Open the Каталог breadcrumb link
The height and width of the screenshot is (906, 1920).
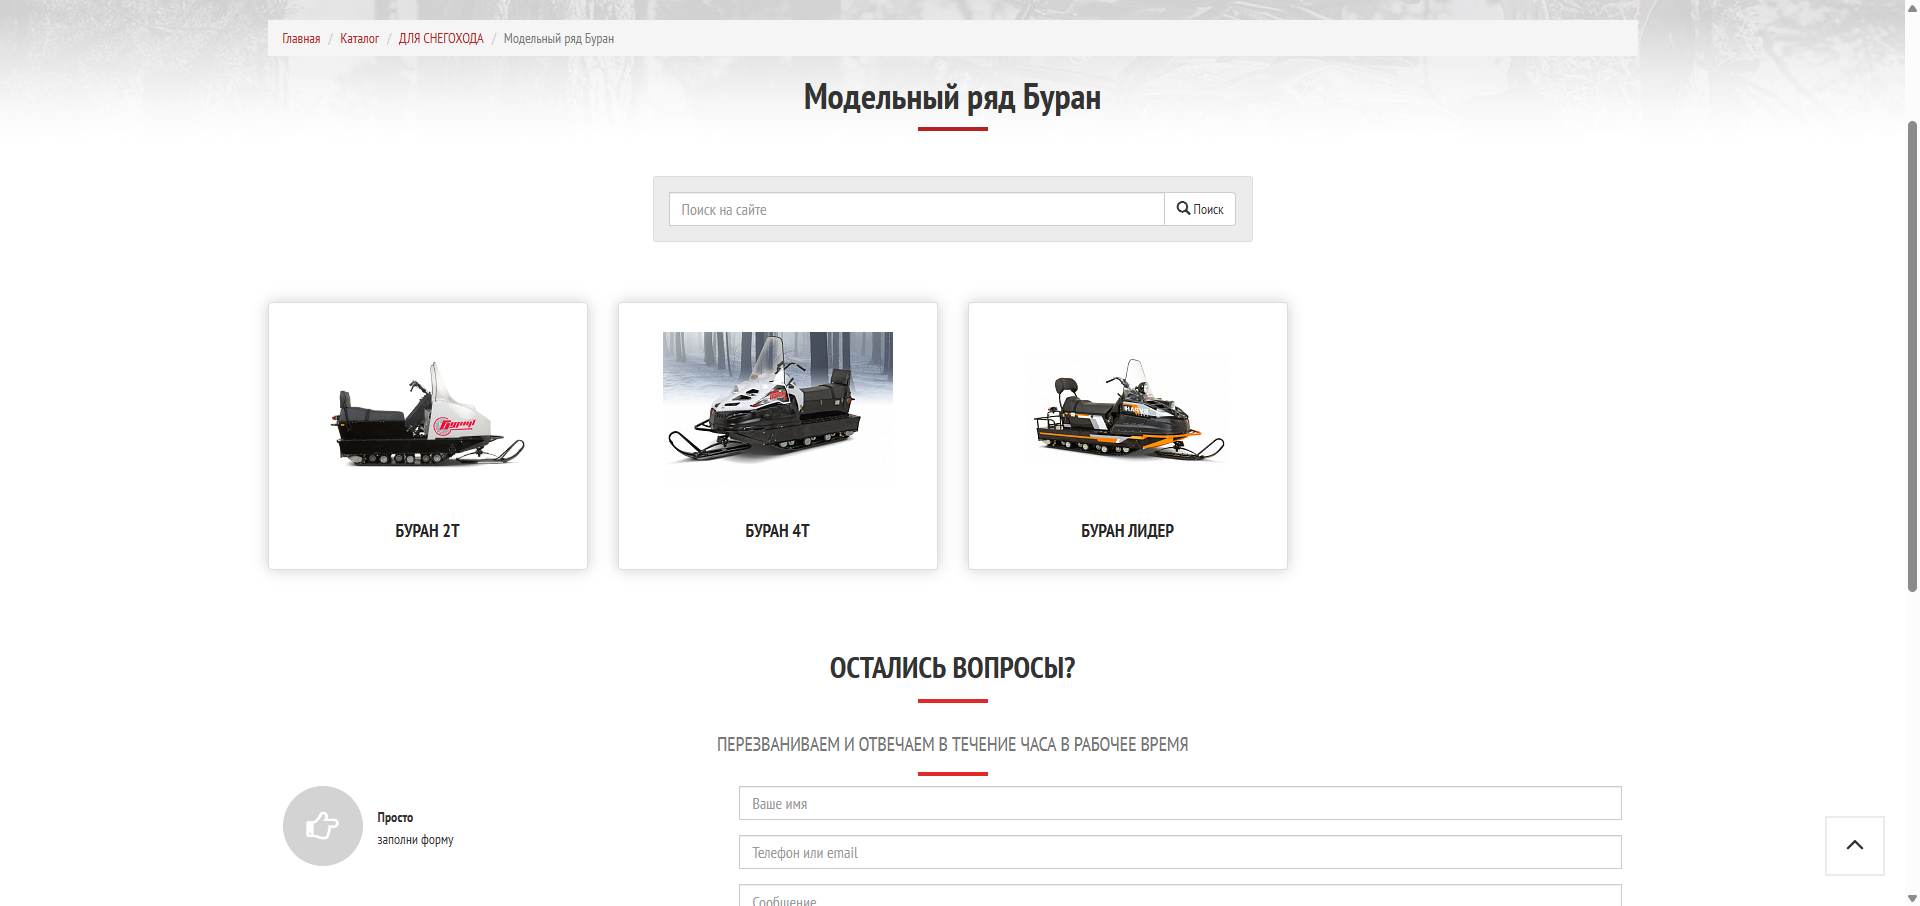[359, 39]
